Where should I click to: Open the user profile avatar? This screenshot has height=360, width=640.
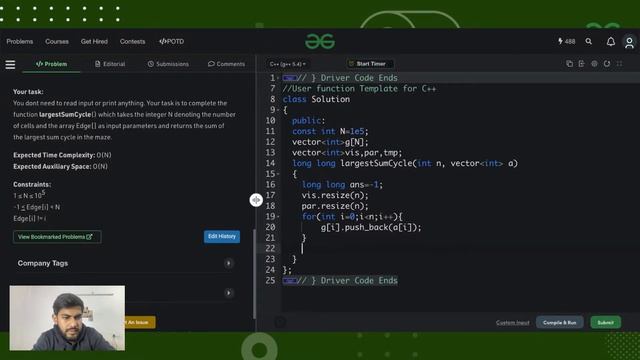(629, 42)
